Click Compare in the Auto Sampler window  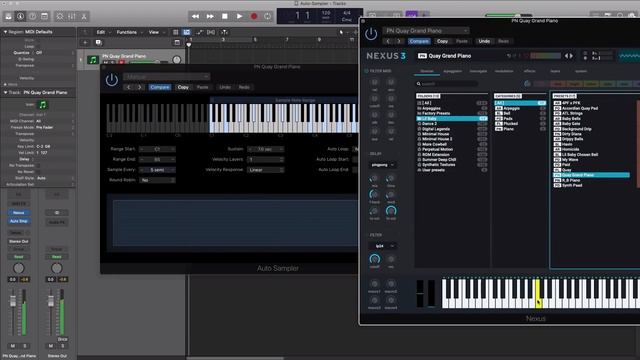coord(160,87)
